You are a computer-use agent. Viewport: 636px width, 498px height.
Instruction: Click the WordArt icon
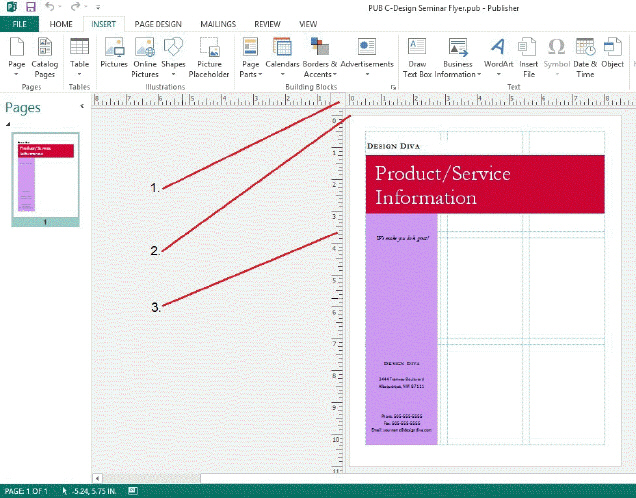(498, 47)
